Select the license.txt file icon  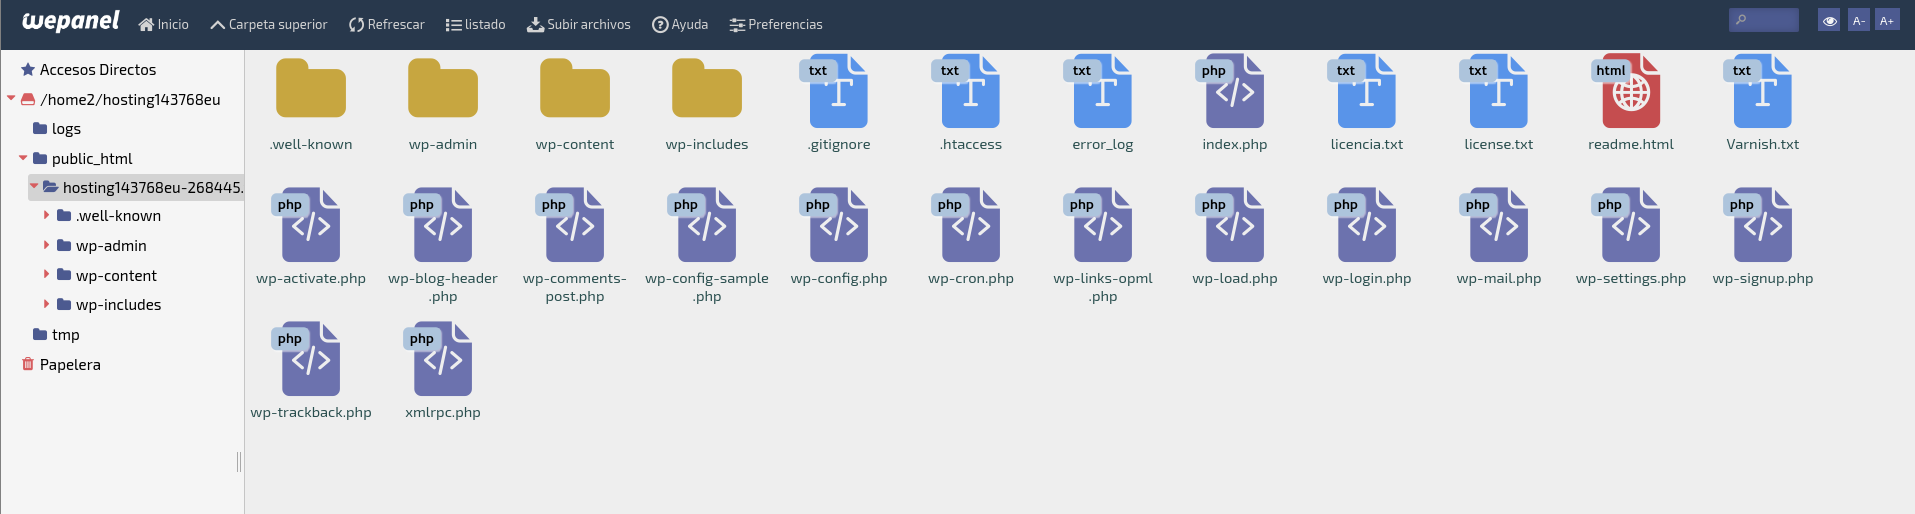coord(1493,91)
